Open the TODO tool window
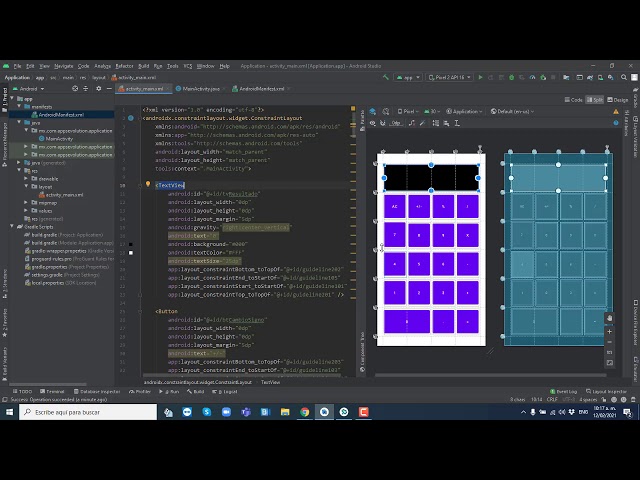 coord(22,391)
